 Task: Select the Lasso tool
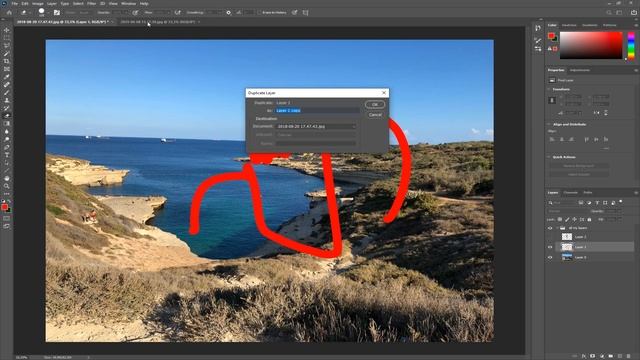(x=7, y=46)
